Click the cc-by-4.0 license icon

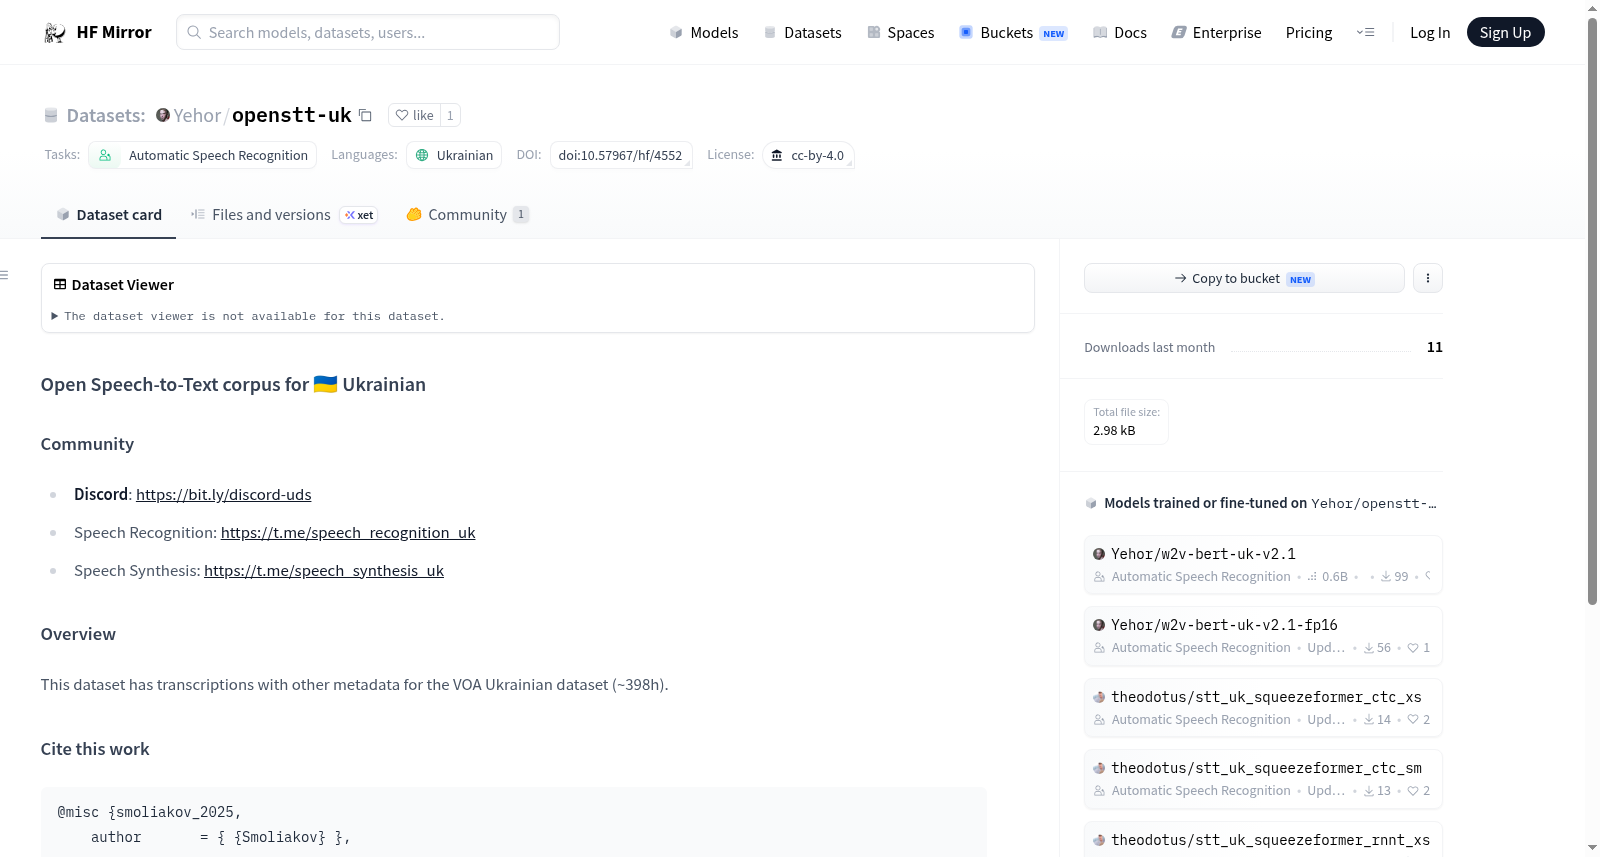(777, 155)
